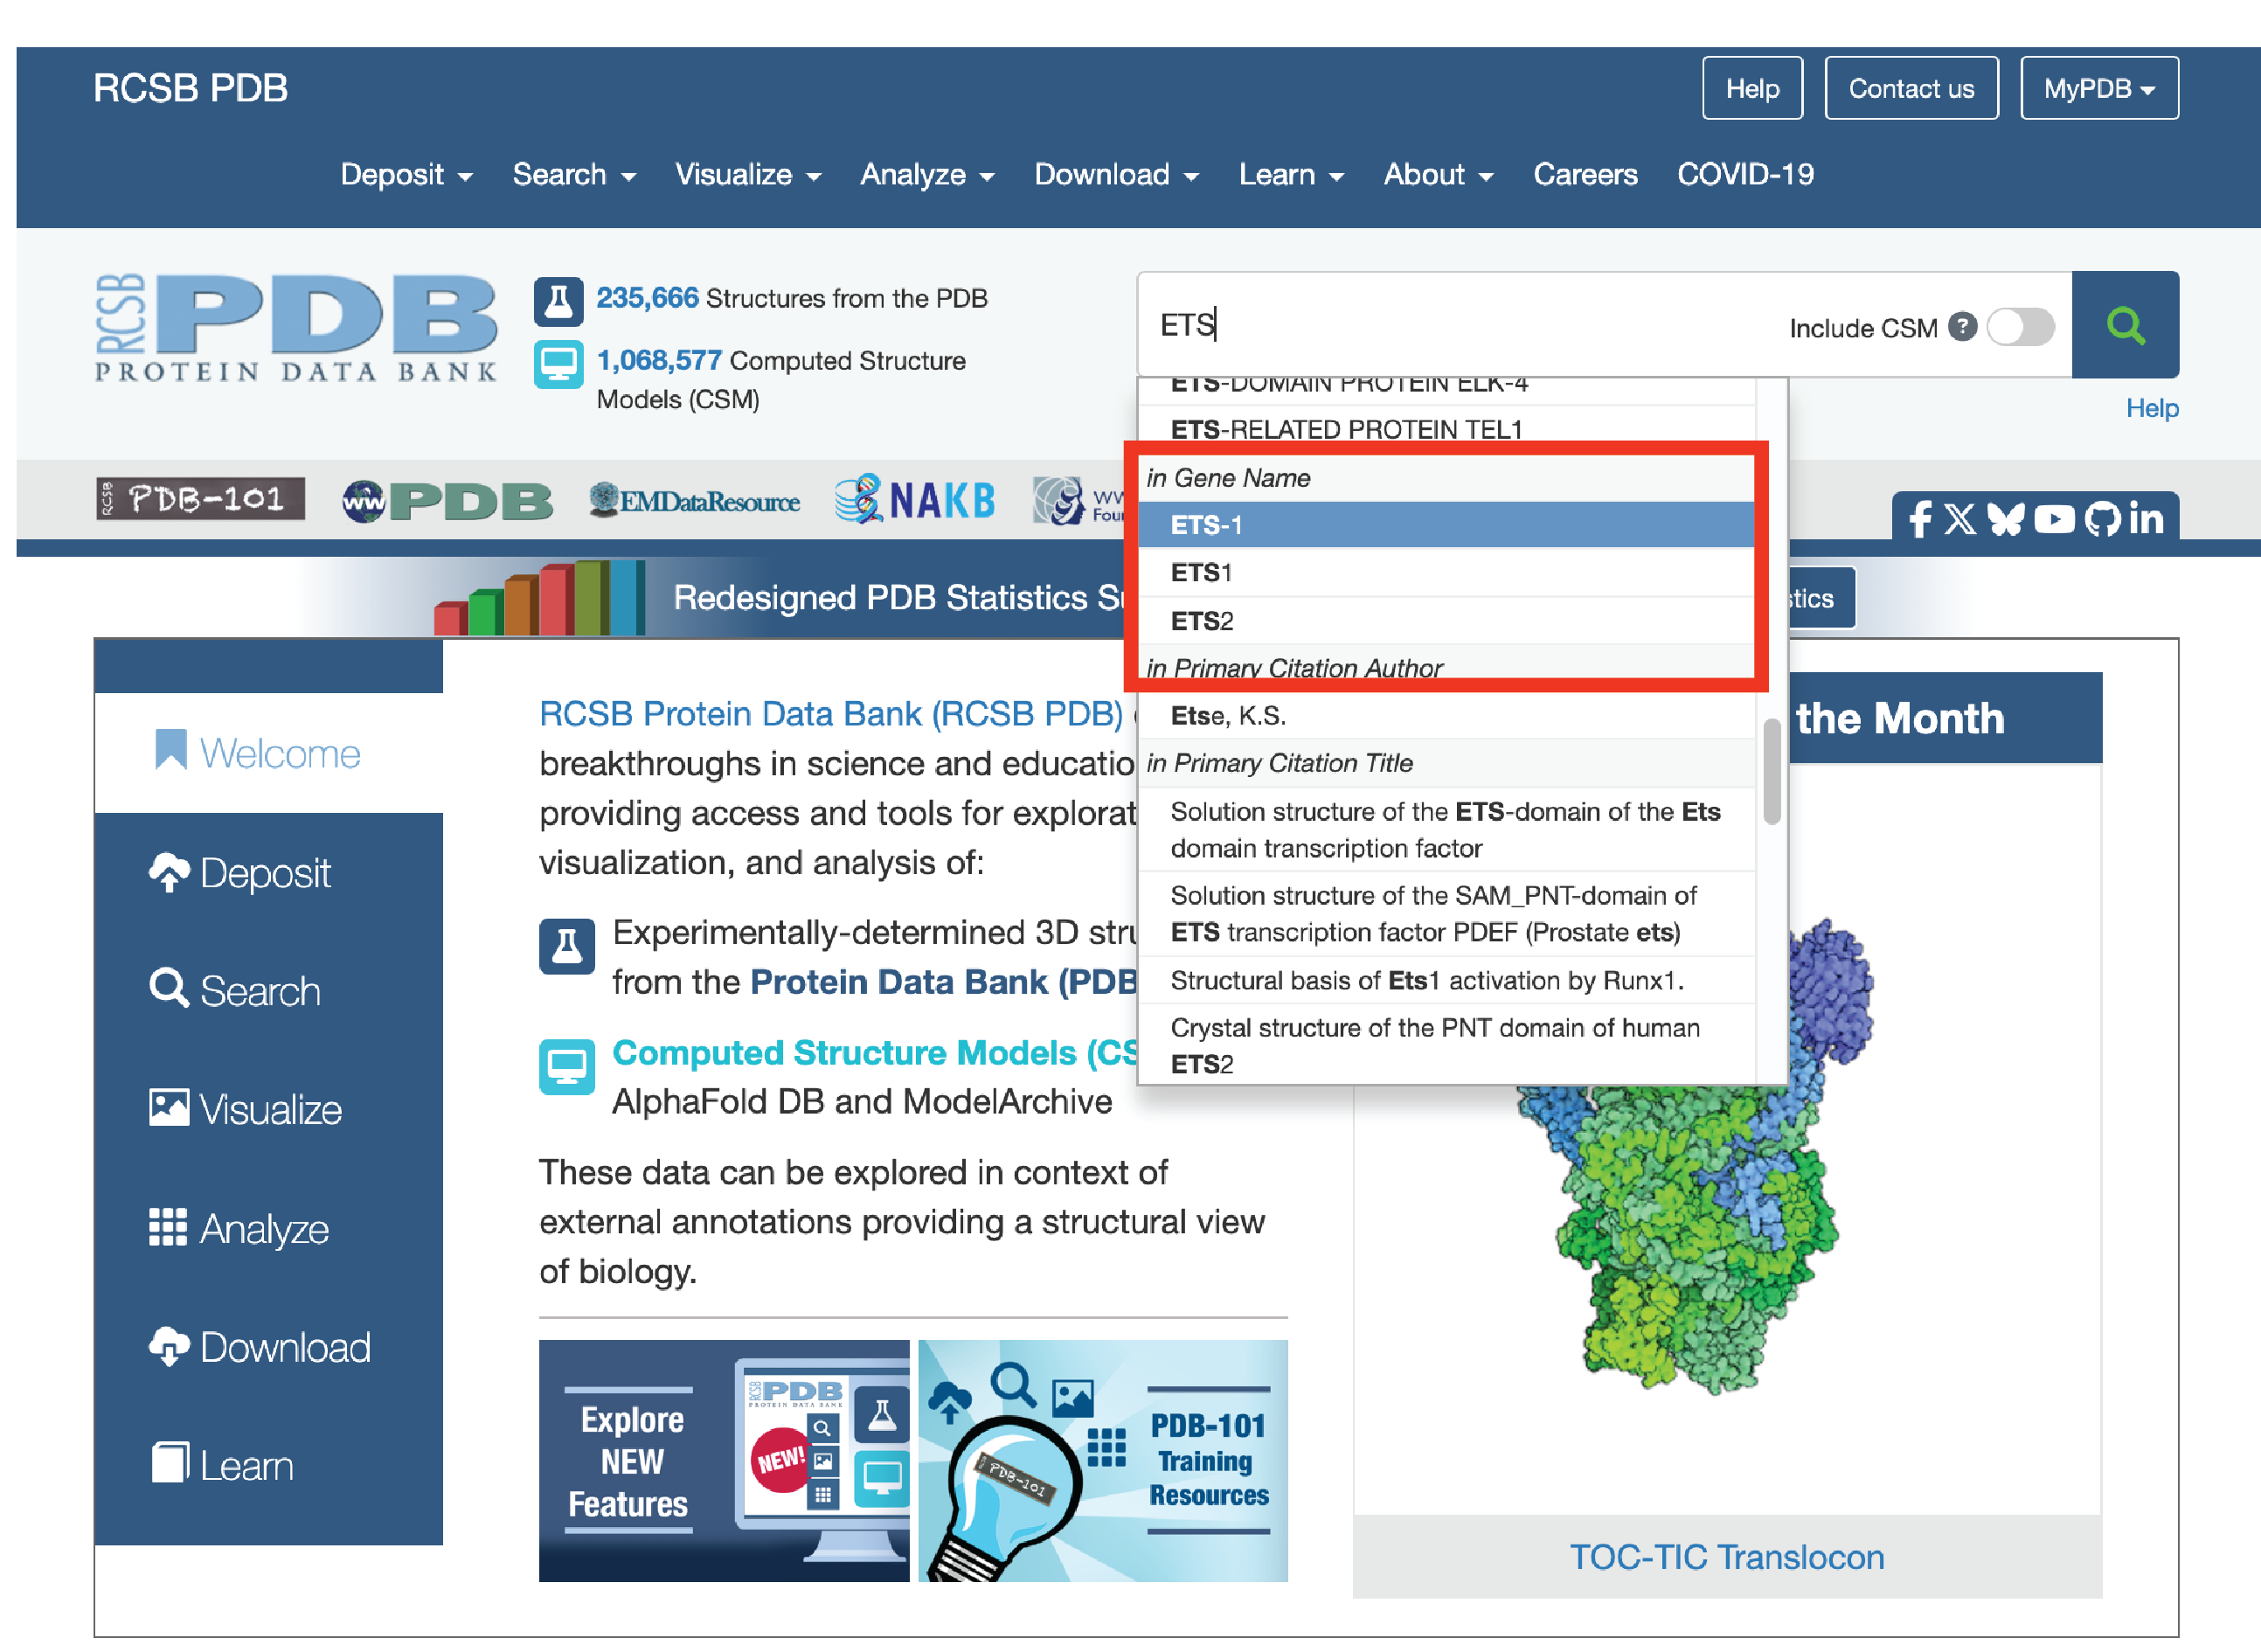2261x1652 pixels.
Task: Open PDB-101 Training Resources banner
Action: [1102, 1460]
